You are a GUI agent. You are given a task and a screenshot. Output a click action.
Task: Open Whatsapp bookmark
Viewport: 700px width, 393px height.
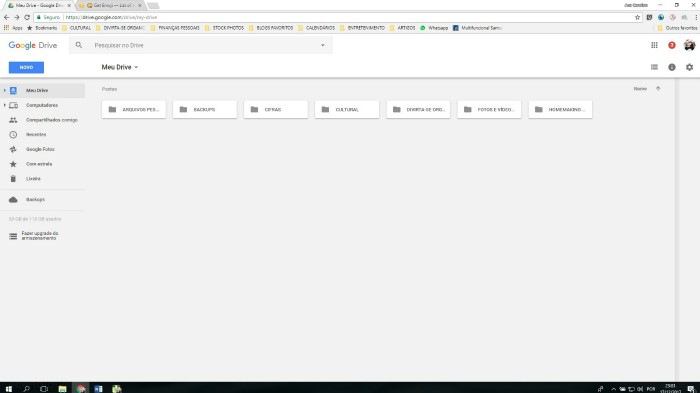coord(434,28)
